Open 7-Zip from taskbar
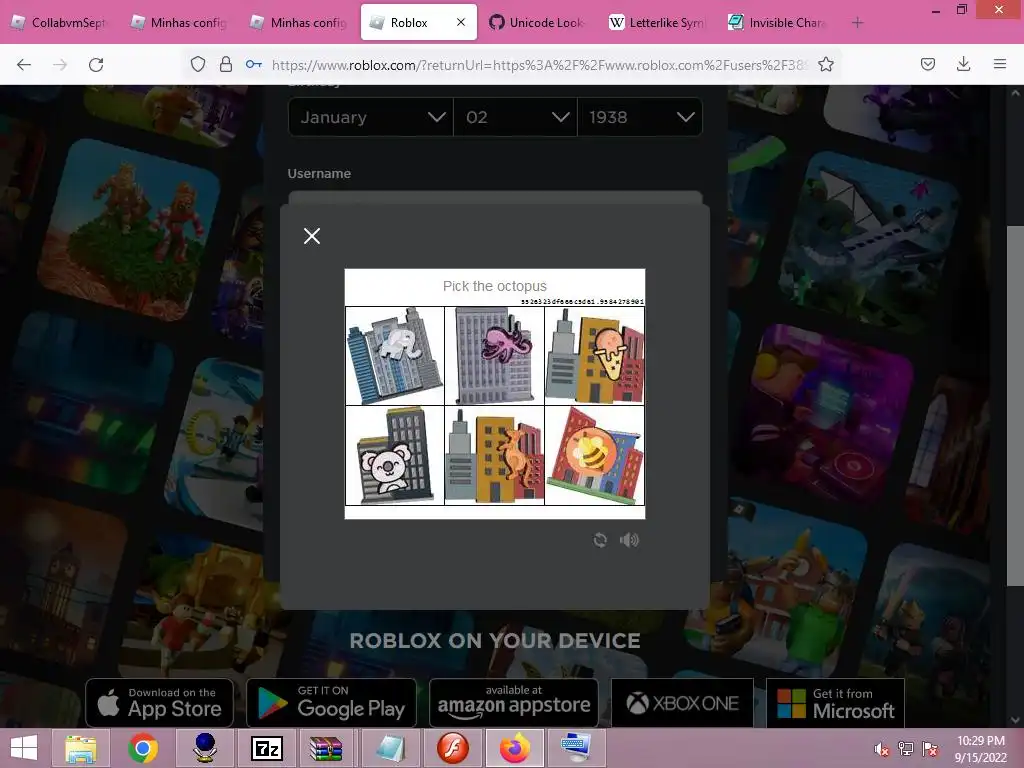 267,748
